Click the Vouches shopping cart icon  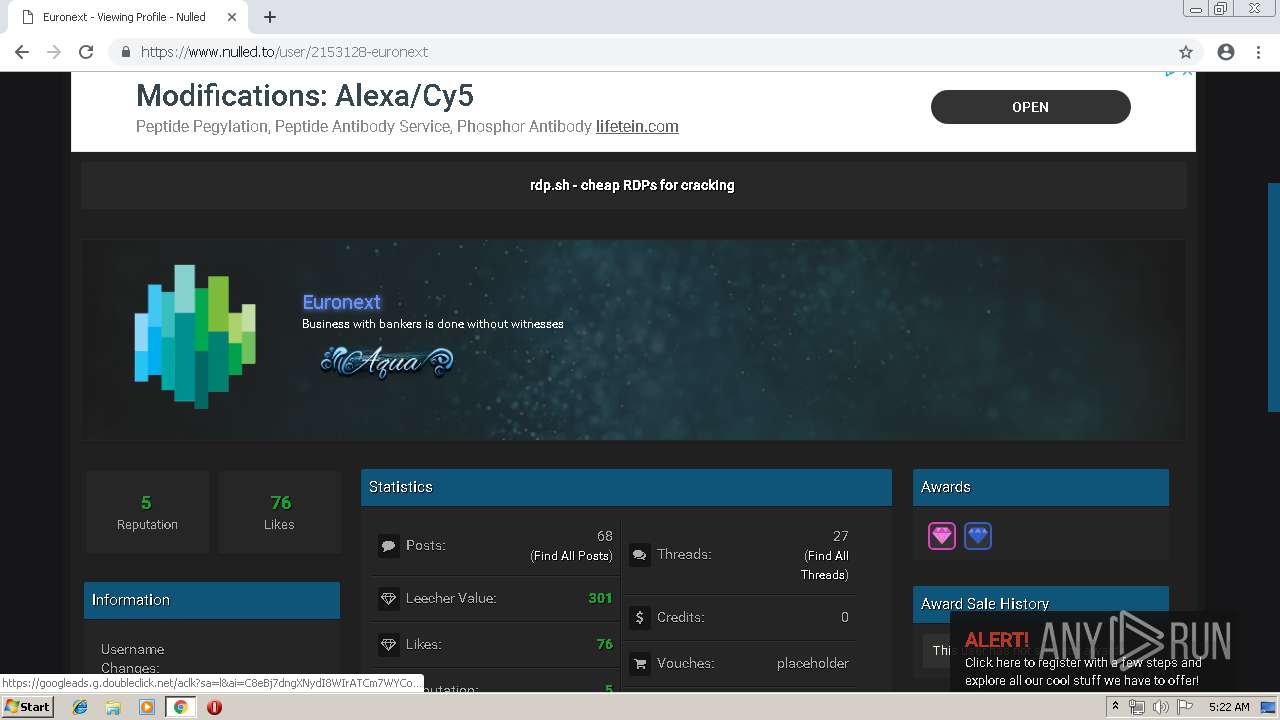click(x=639, y=663)
